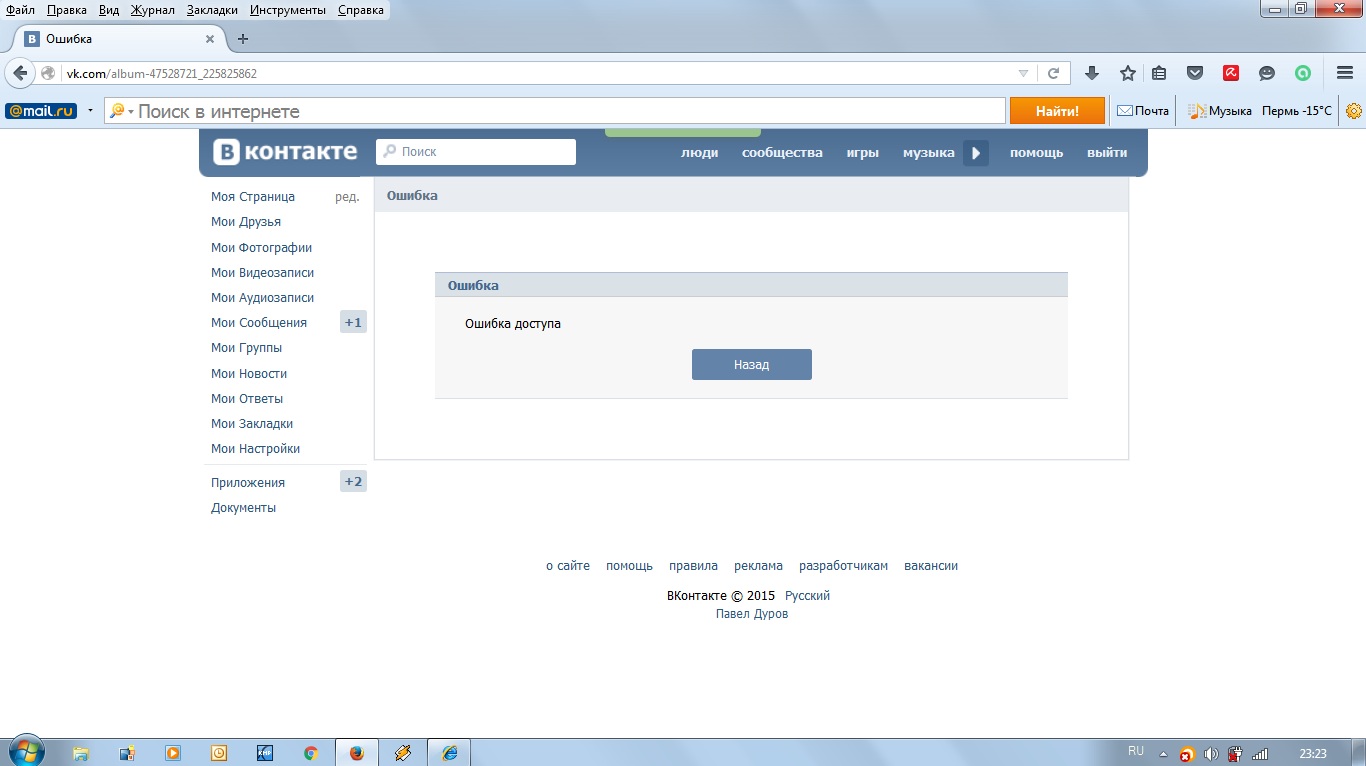This screenshot has width=1366, height=766.
Task: Open the Pocket extension icon
Action: (x=1194, y=73)
